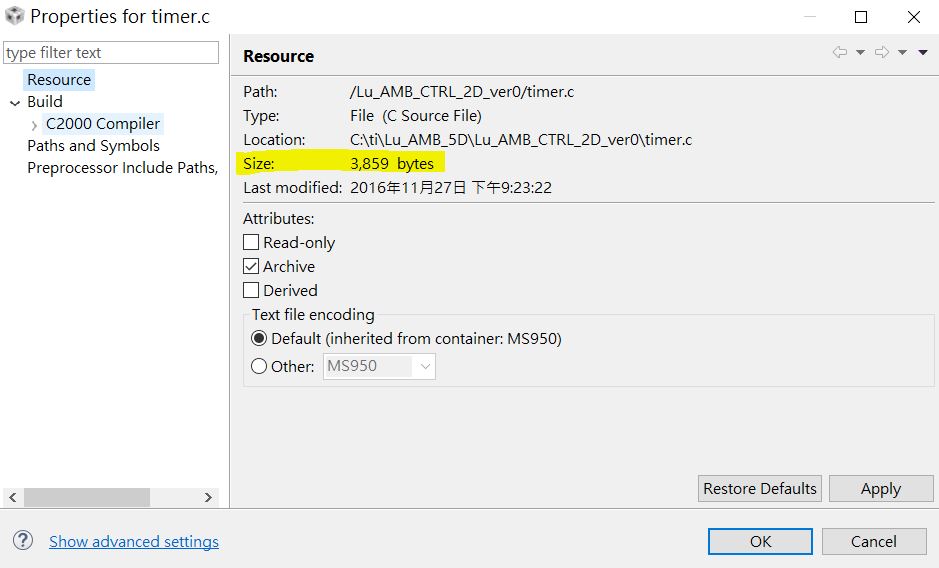Open the MS950 encoding dropdown

pyautogui.click(x=425, y=366)
